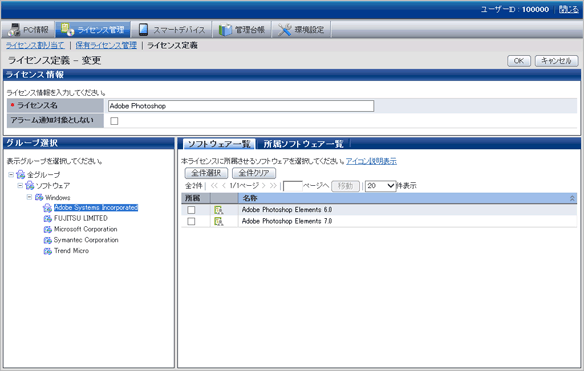
Task: Click Microsoft Corporation group icon
Action: (47, 229)
